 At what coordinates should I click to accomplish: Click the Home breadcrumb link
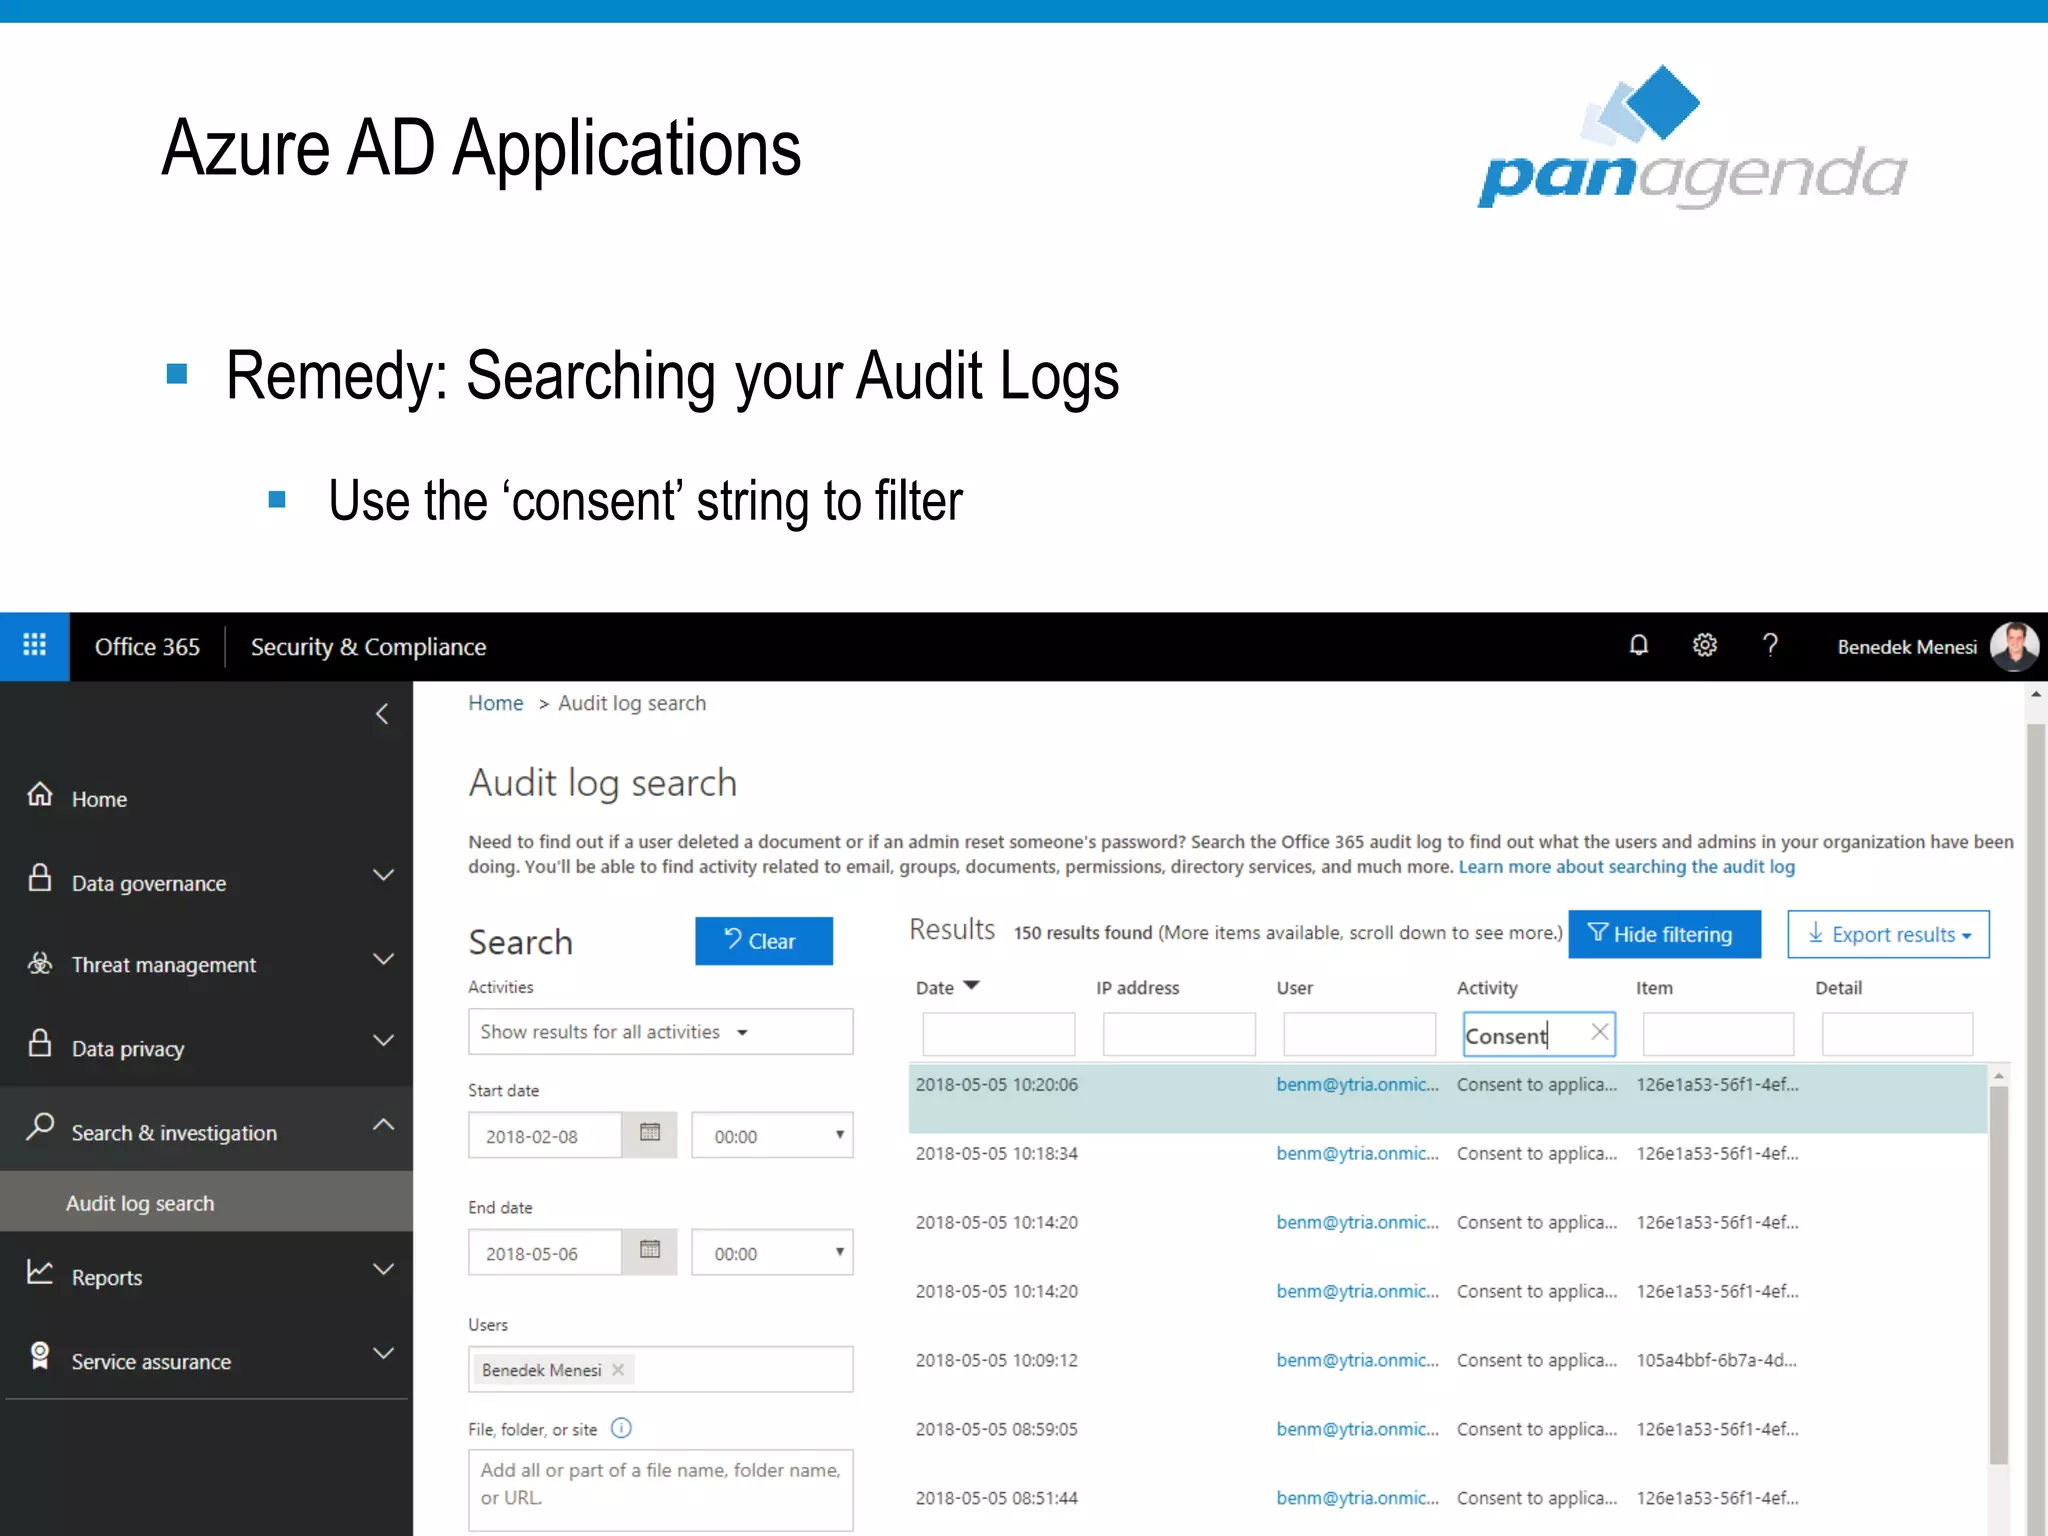495,703
